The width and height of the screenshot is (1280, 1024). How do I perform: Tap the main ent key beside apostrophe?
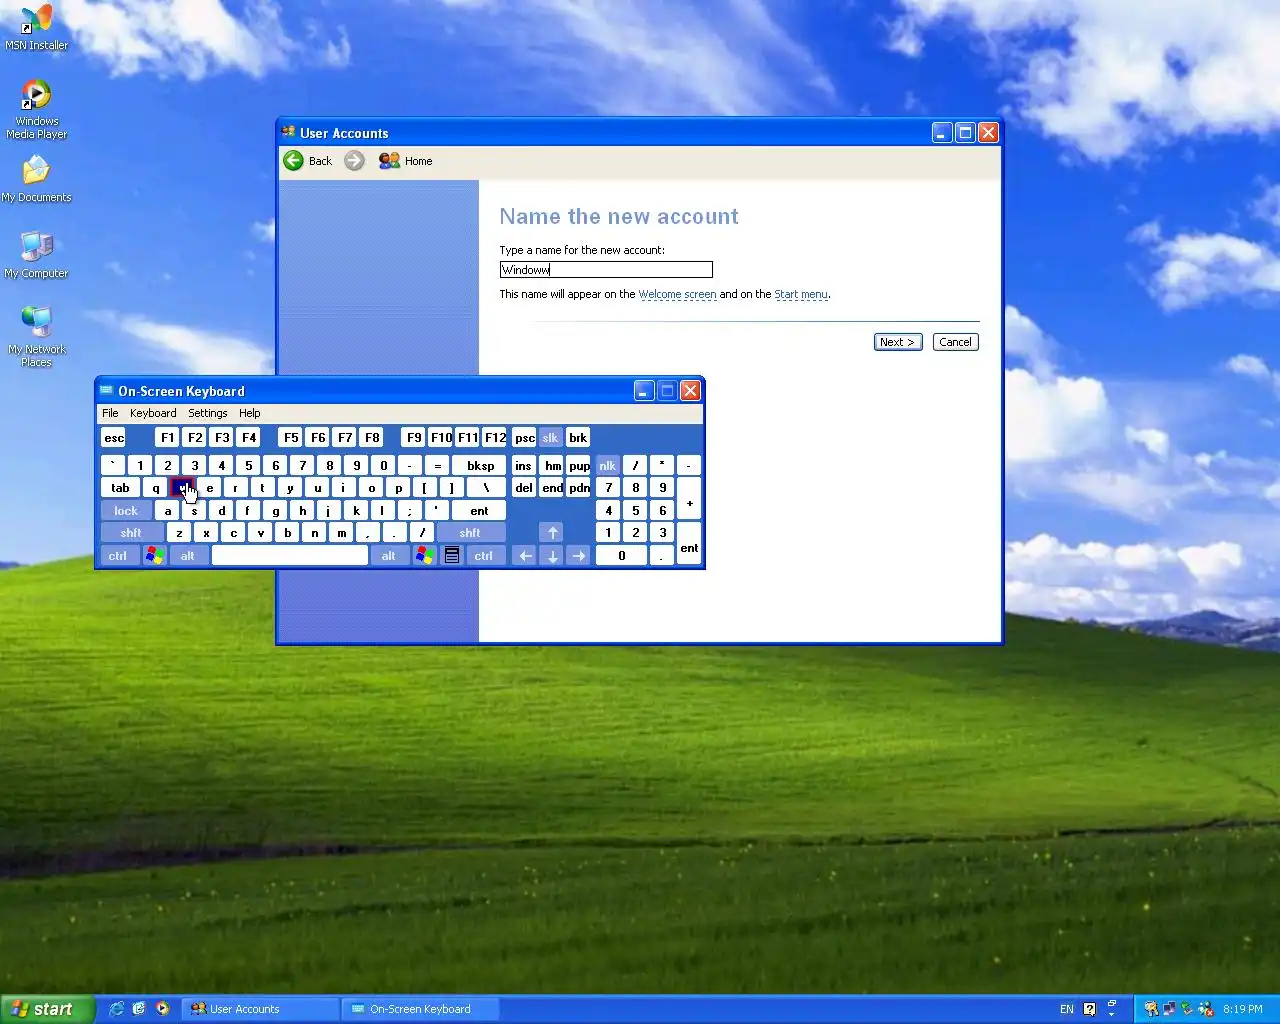479,511
